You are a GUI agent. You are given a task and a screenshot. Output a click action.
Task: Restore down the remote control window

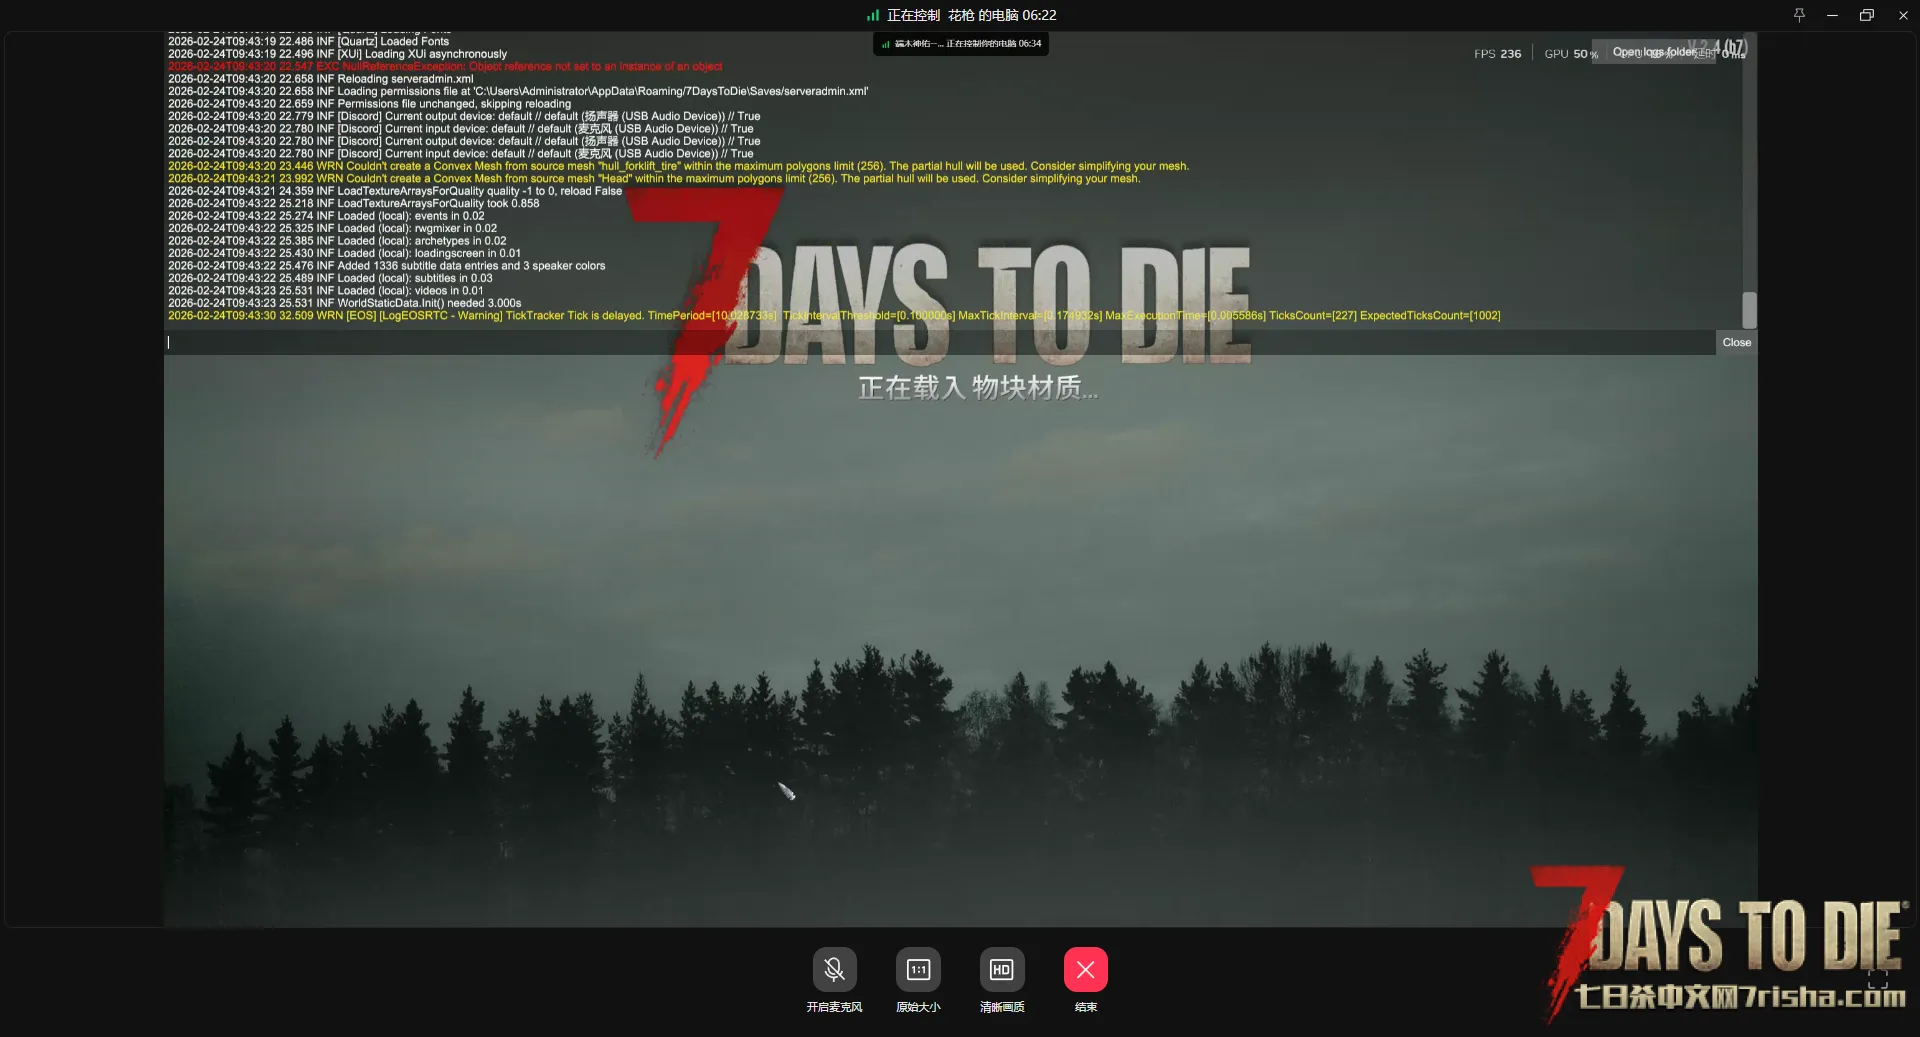point(1866,15)
